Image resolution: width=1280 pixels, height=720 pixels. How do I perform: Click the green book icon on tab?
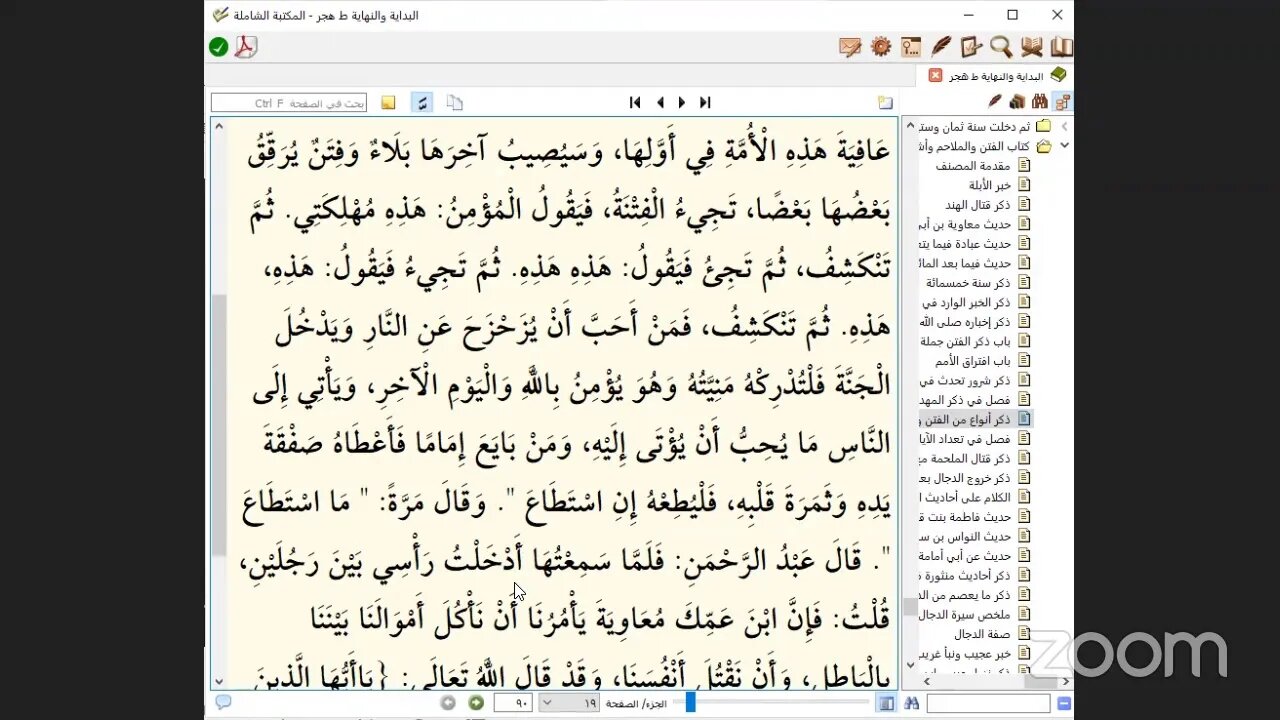[x=1058, y=75]
